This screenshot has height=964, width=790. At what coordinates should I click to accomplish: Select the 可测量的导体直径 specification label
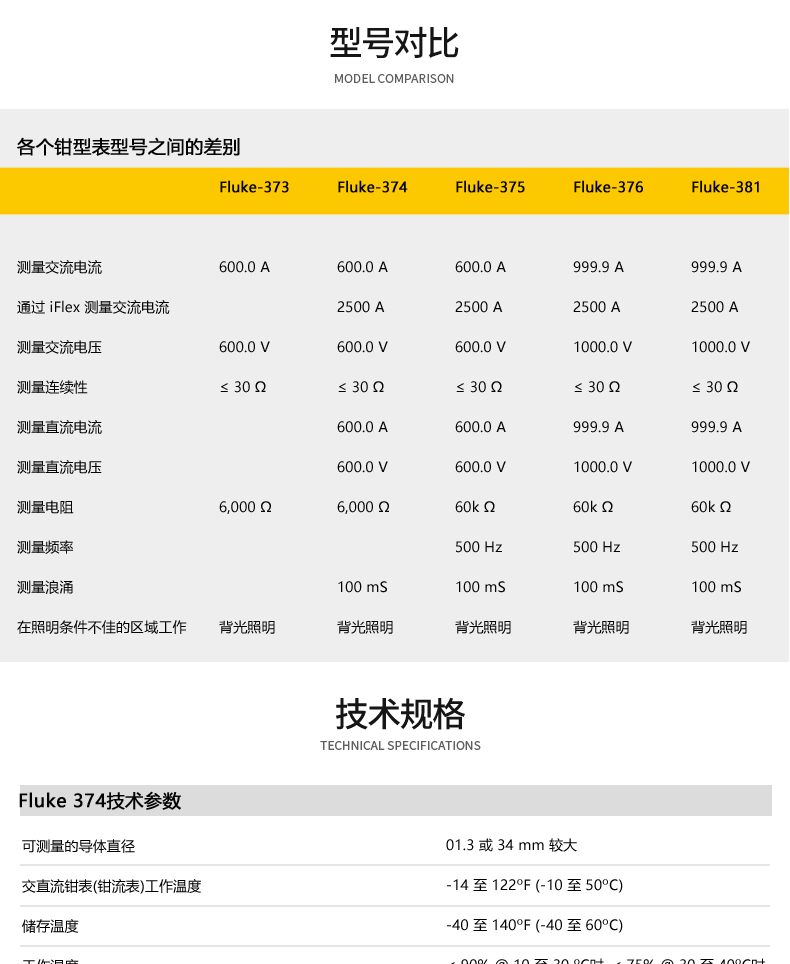78,846
